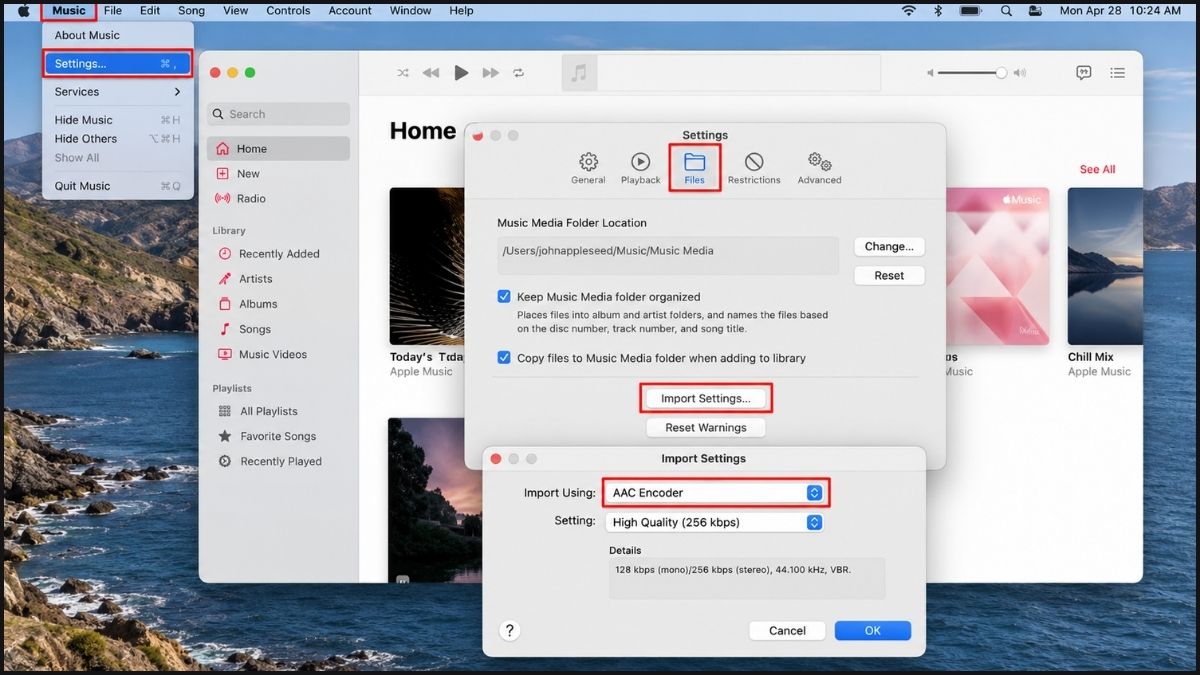Screen dimensions: 1200x675
Task: Click the Search field in the sidebar
Action: (278, 114)
